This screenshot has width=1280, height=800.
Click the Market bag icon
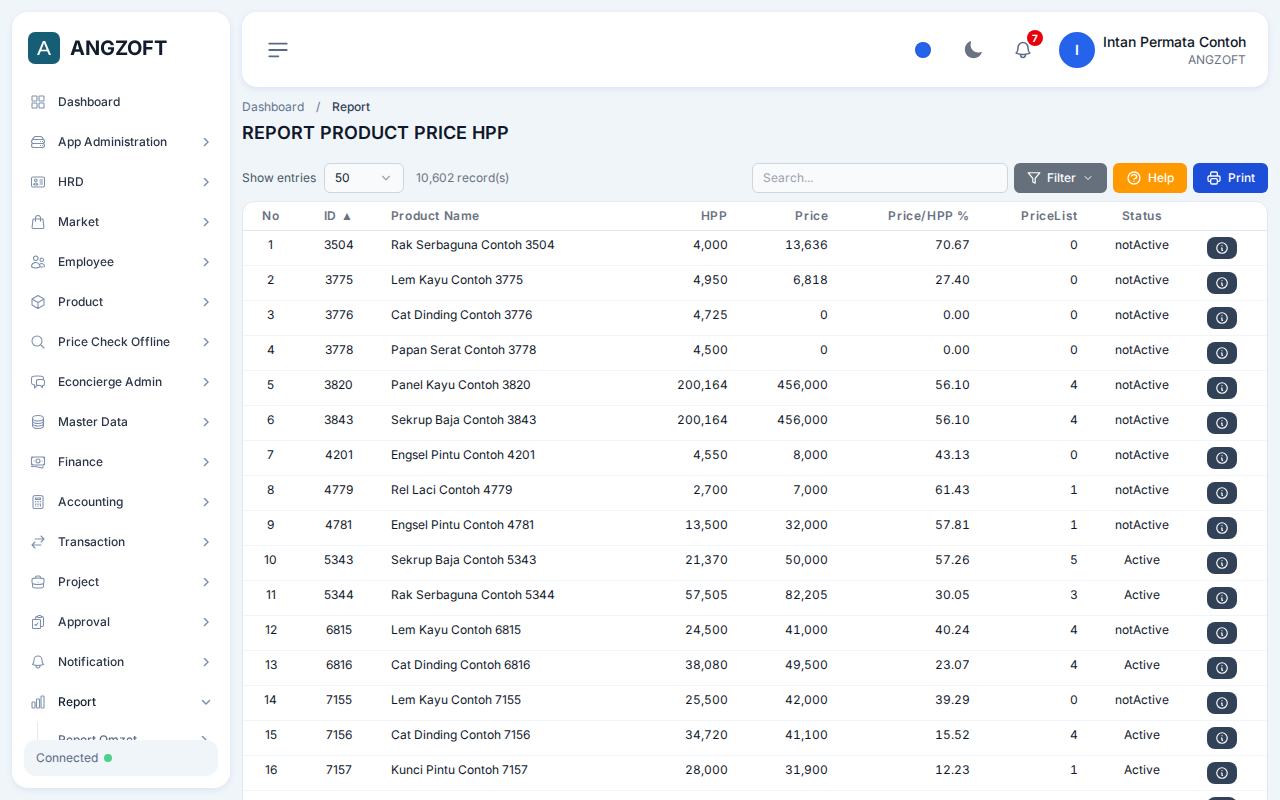38,222
